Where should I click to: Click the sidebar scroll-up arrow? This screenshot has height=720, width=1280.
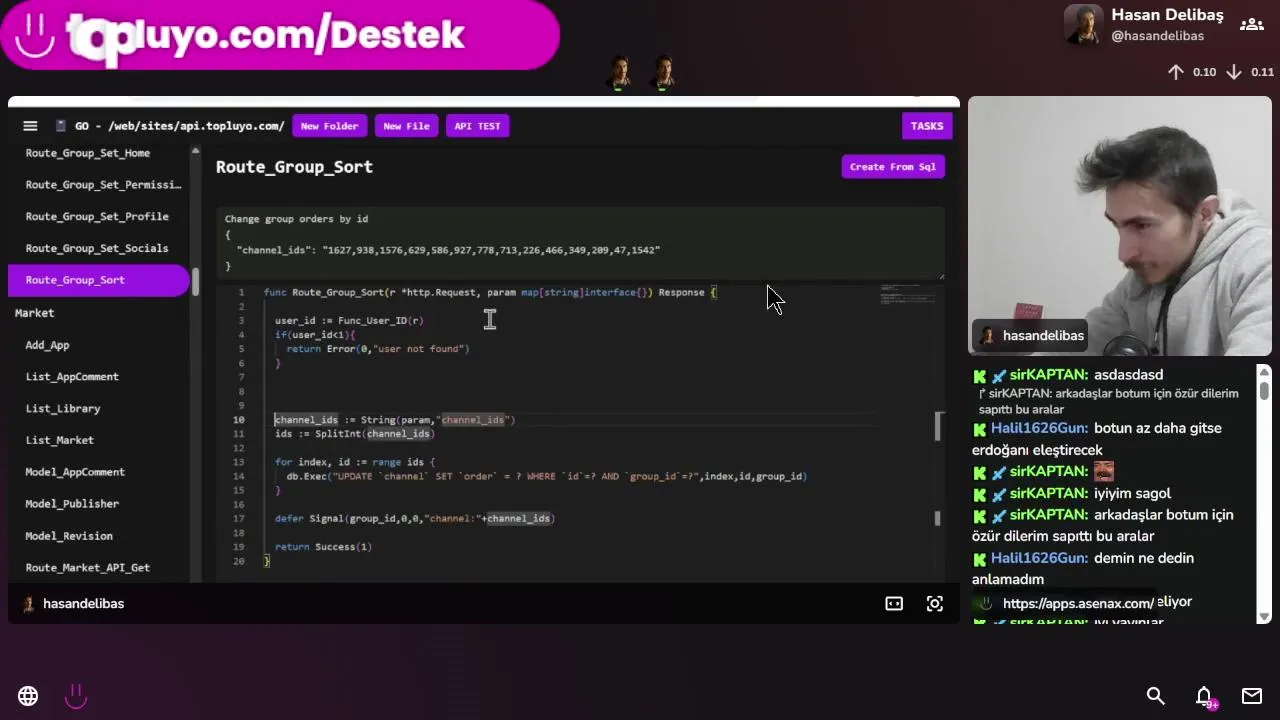pos(195,152)
